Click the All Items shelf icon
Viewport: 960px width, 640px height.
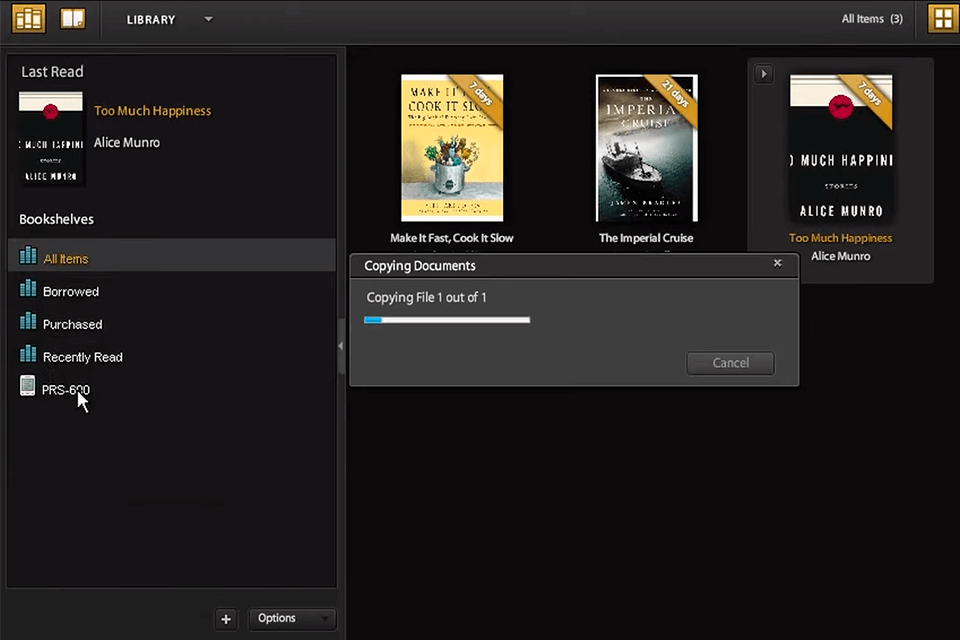click(28, 255)
